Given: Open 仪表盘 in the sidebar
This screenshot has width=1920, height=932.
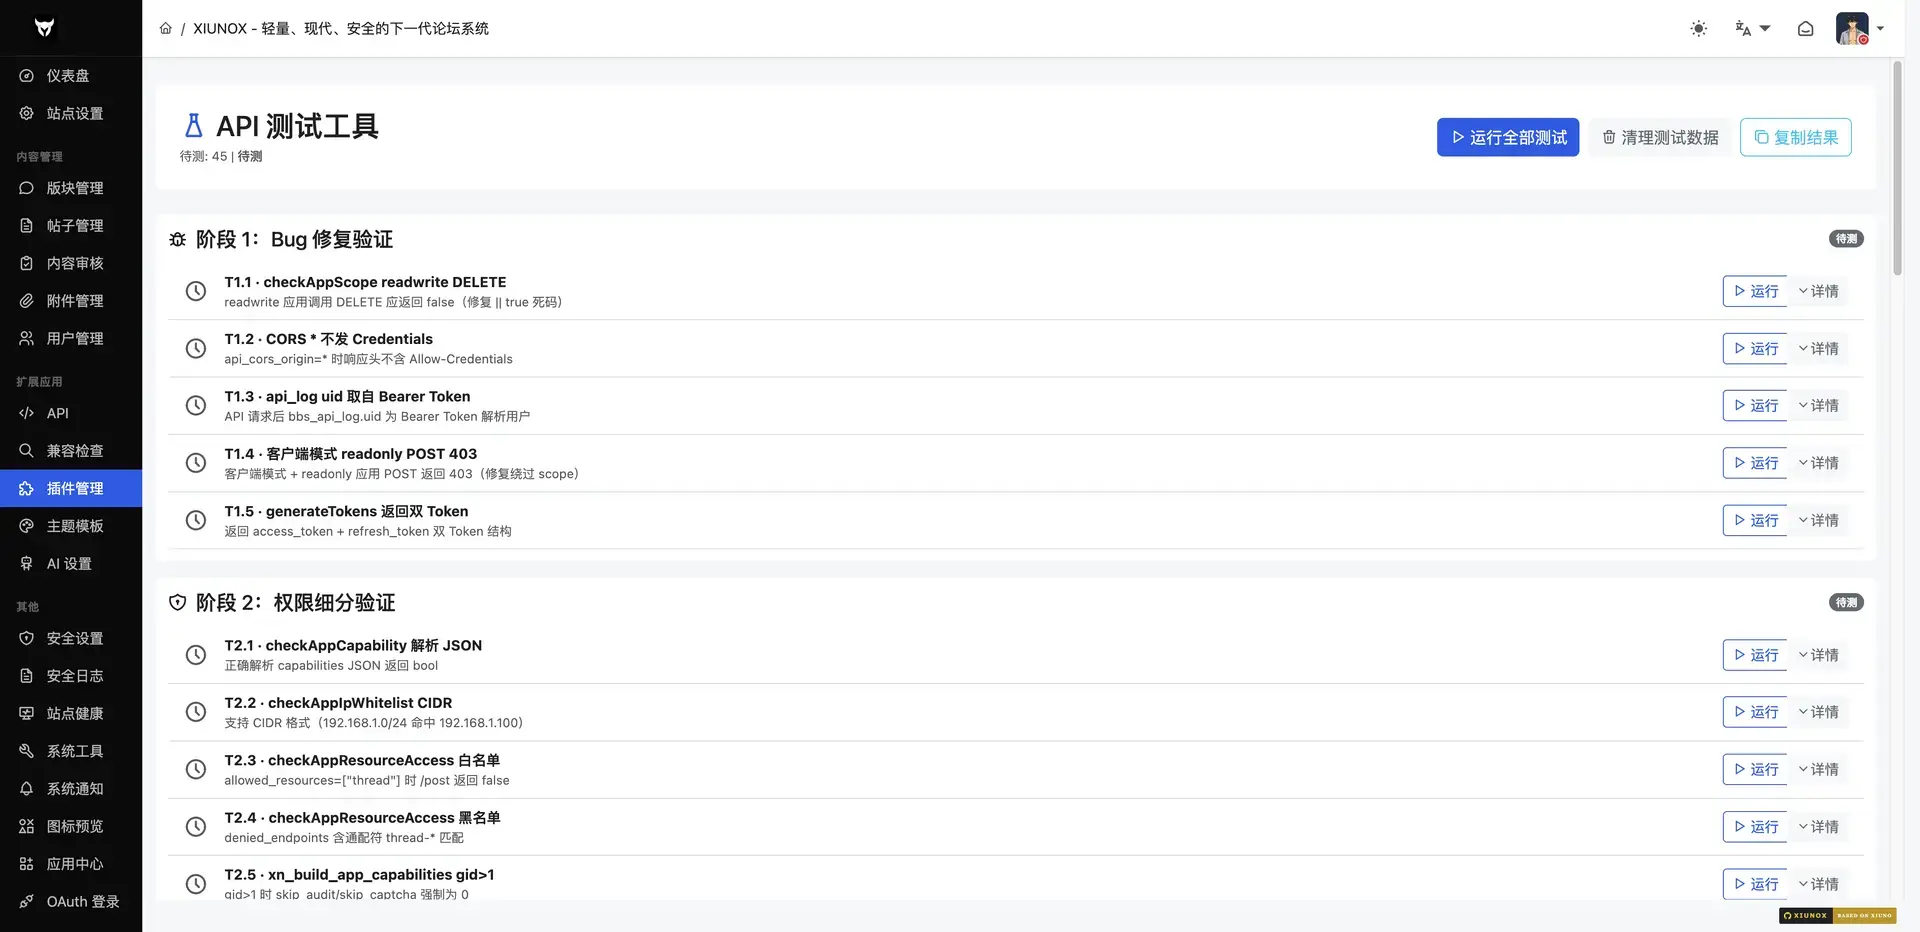Looking at the screenshot, I should [71, 76].
